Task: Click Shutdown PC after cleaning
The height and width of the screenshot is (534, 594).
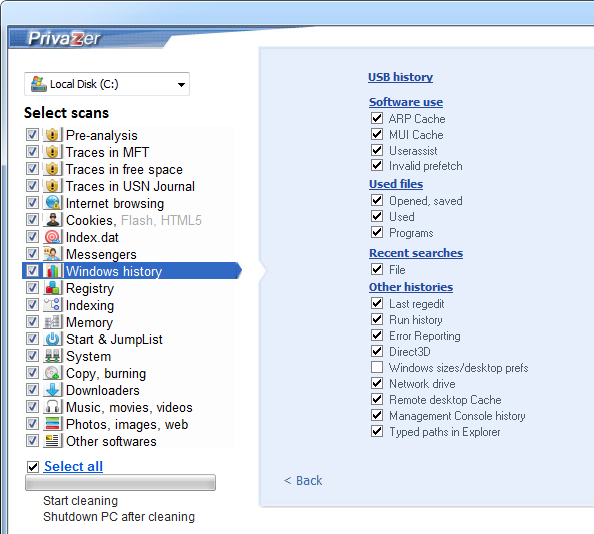Action: [119, 517]
